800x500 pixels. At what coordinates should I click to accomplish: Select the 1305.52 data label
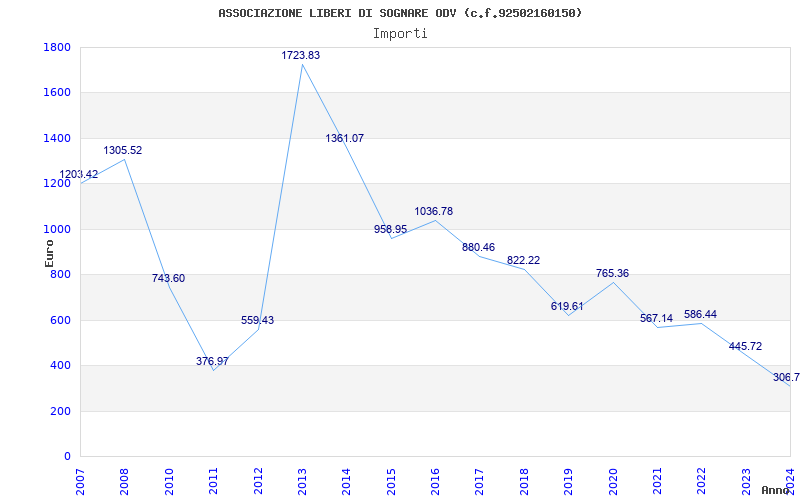coord(123,151)
